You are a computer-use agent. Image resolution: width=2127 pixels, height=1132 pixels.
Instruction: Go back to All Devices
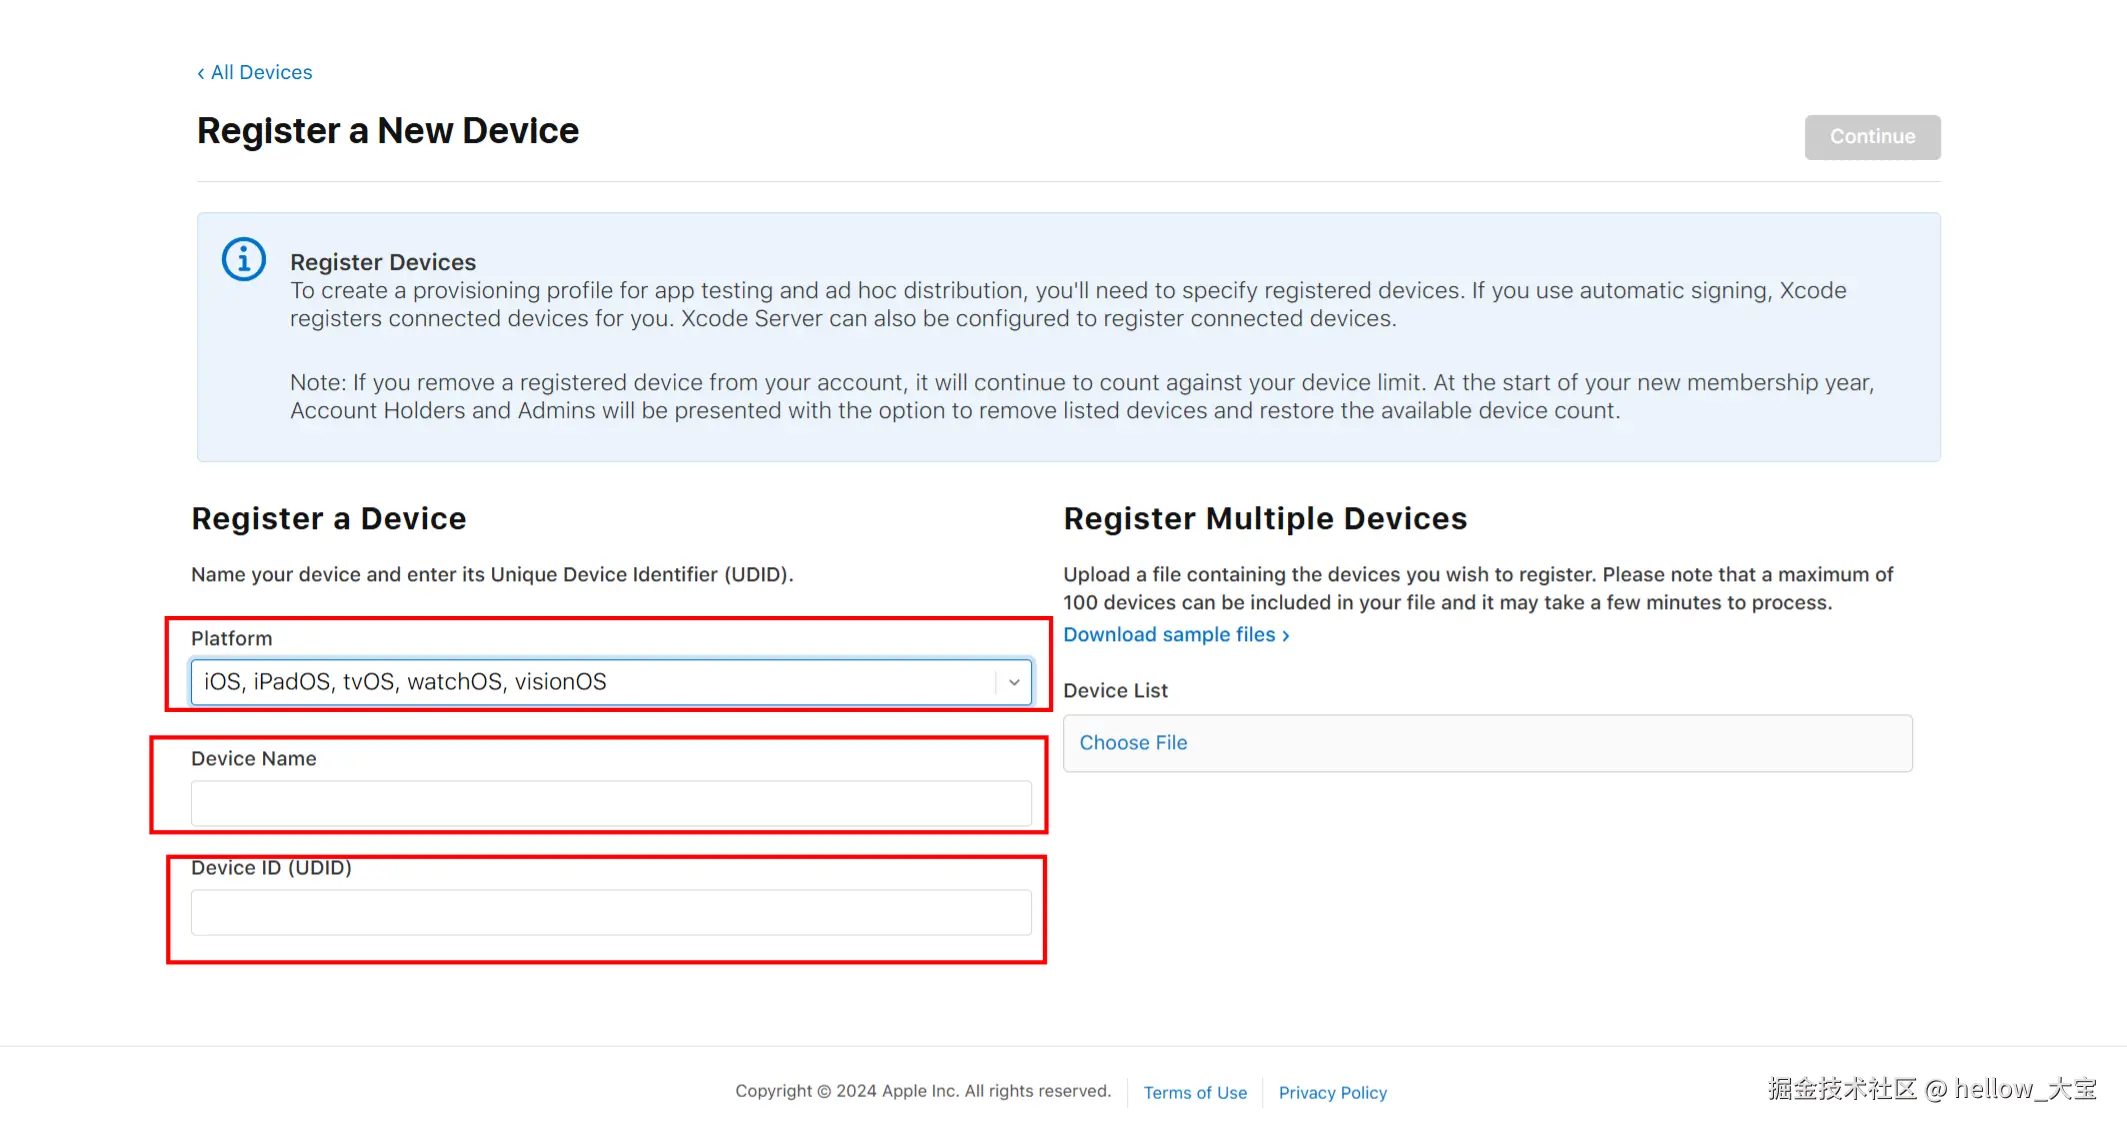[261, 72]
